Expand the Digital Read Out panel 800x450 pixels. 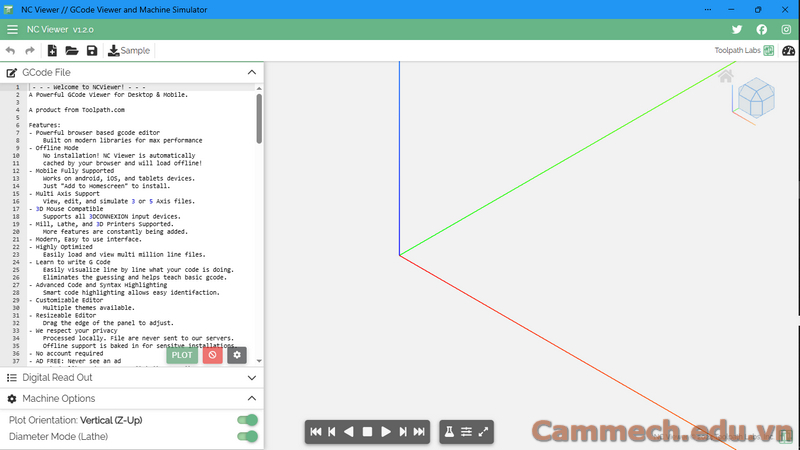252,378
